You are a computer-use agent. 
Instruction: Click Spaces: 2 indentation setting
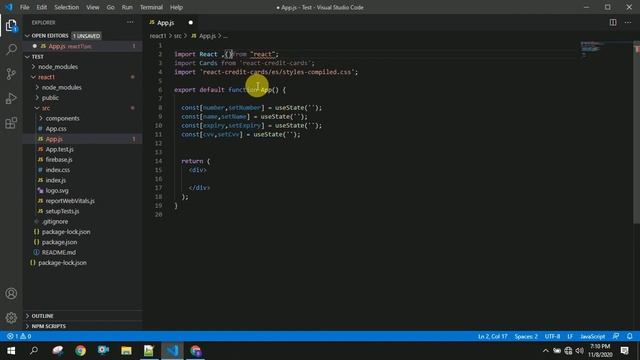pos(526,336)
